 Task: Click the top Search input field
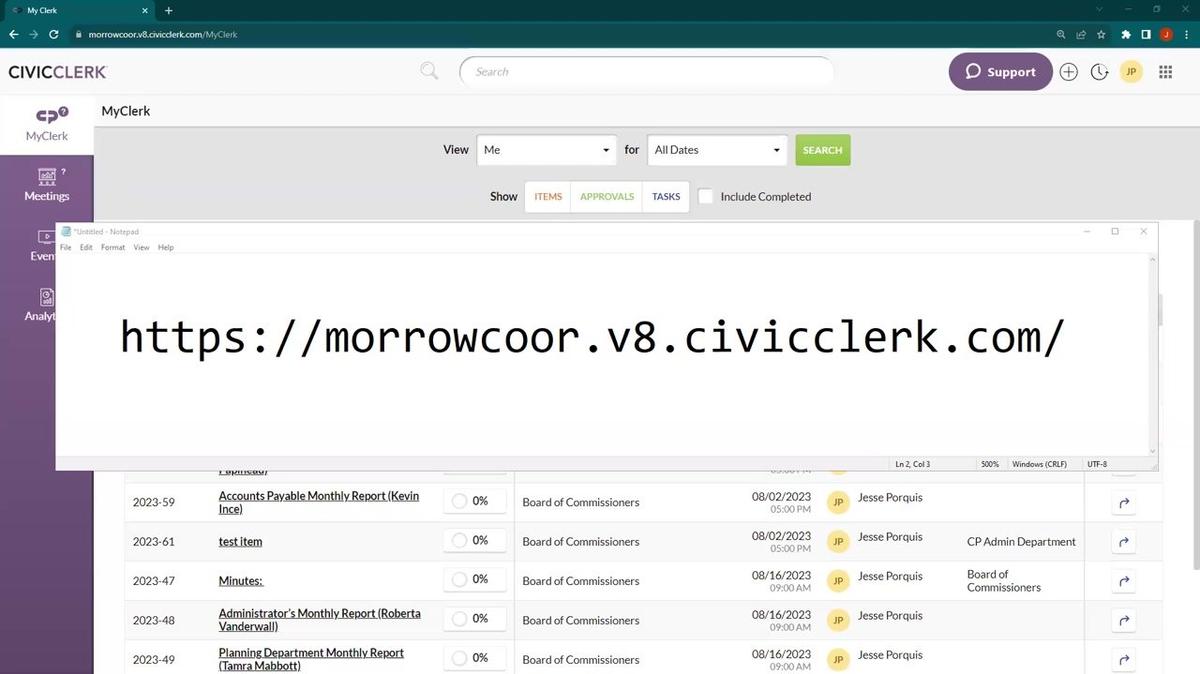click(646, 72)
